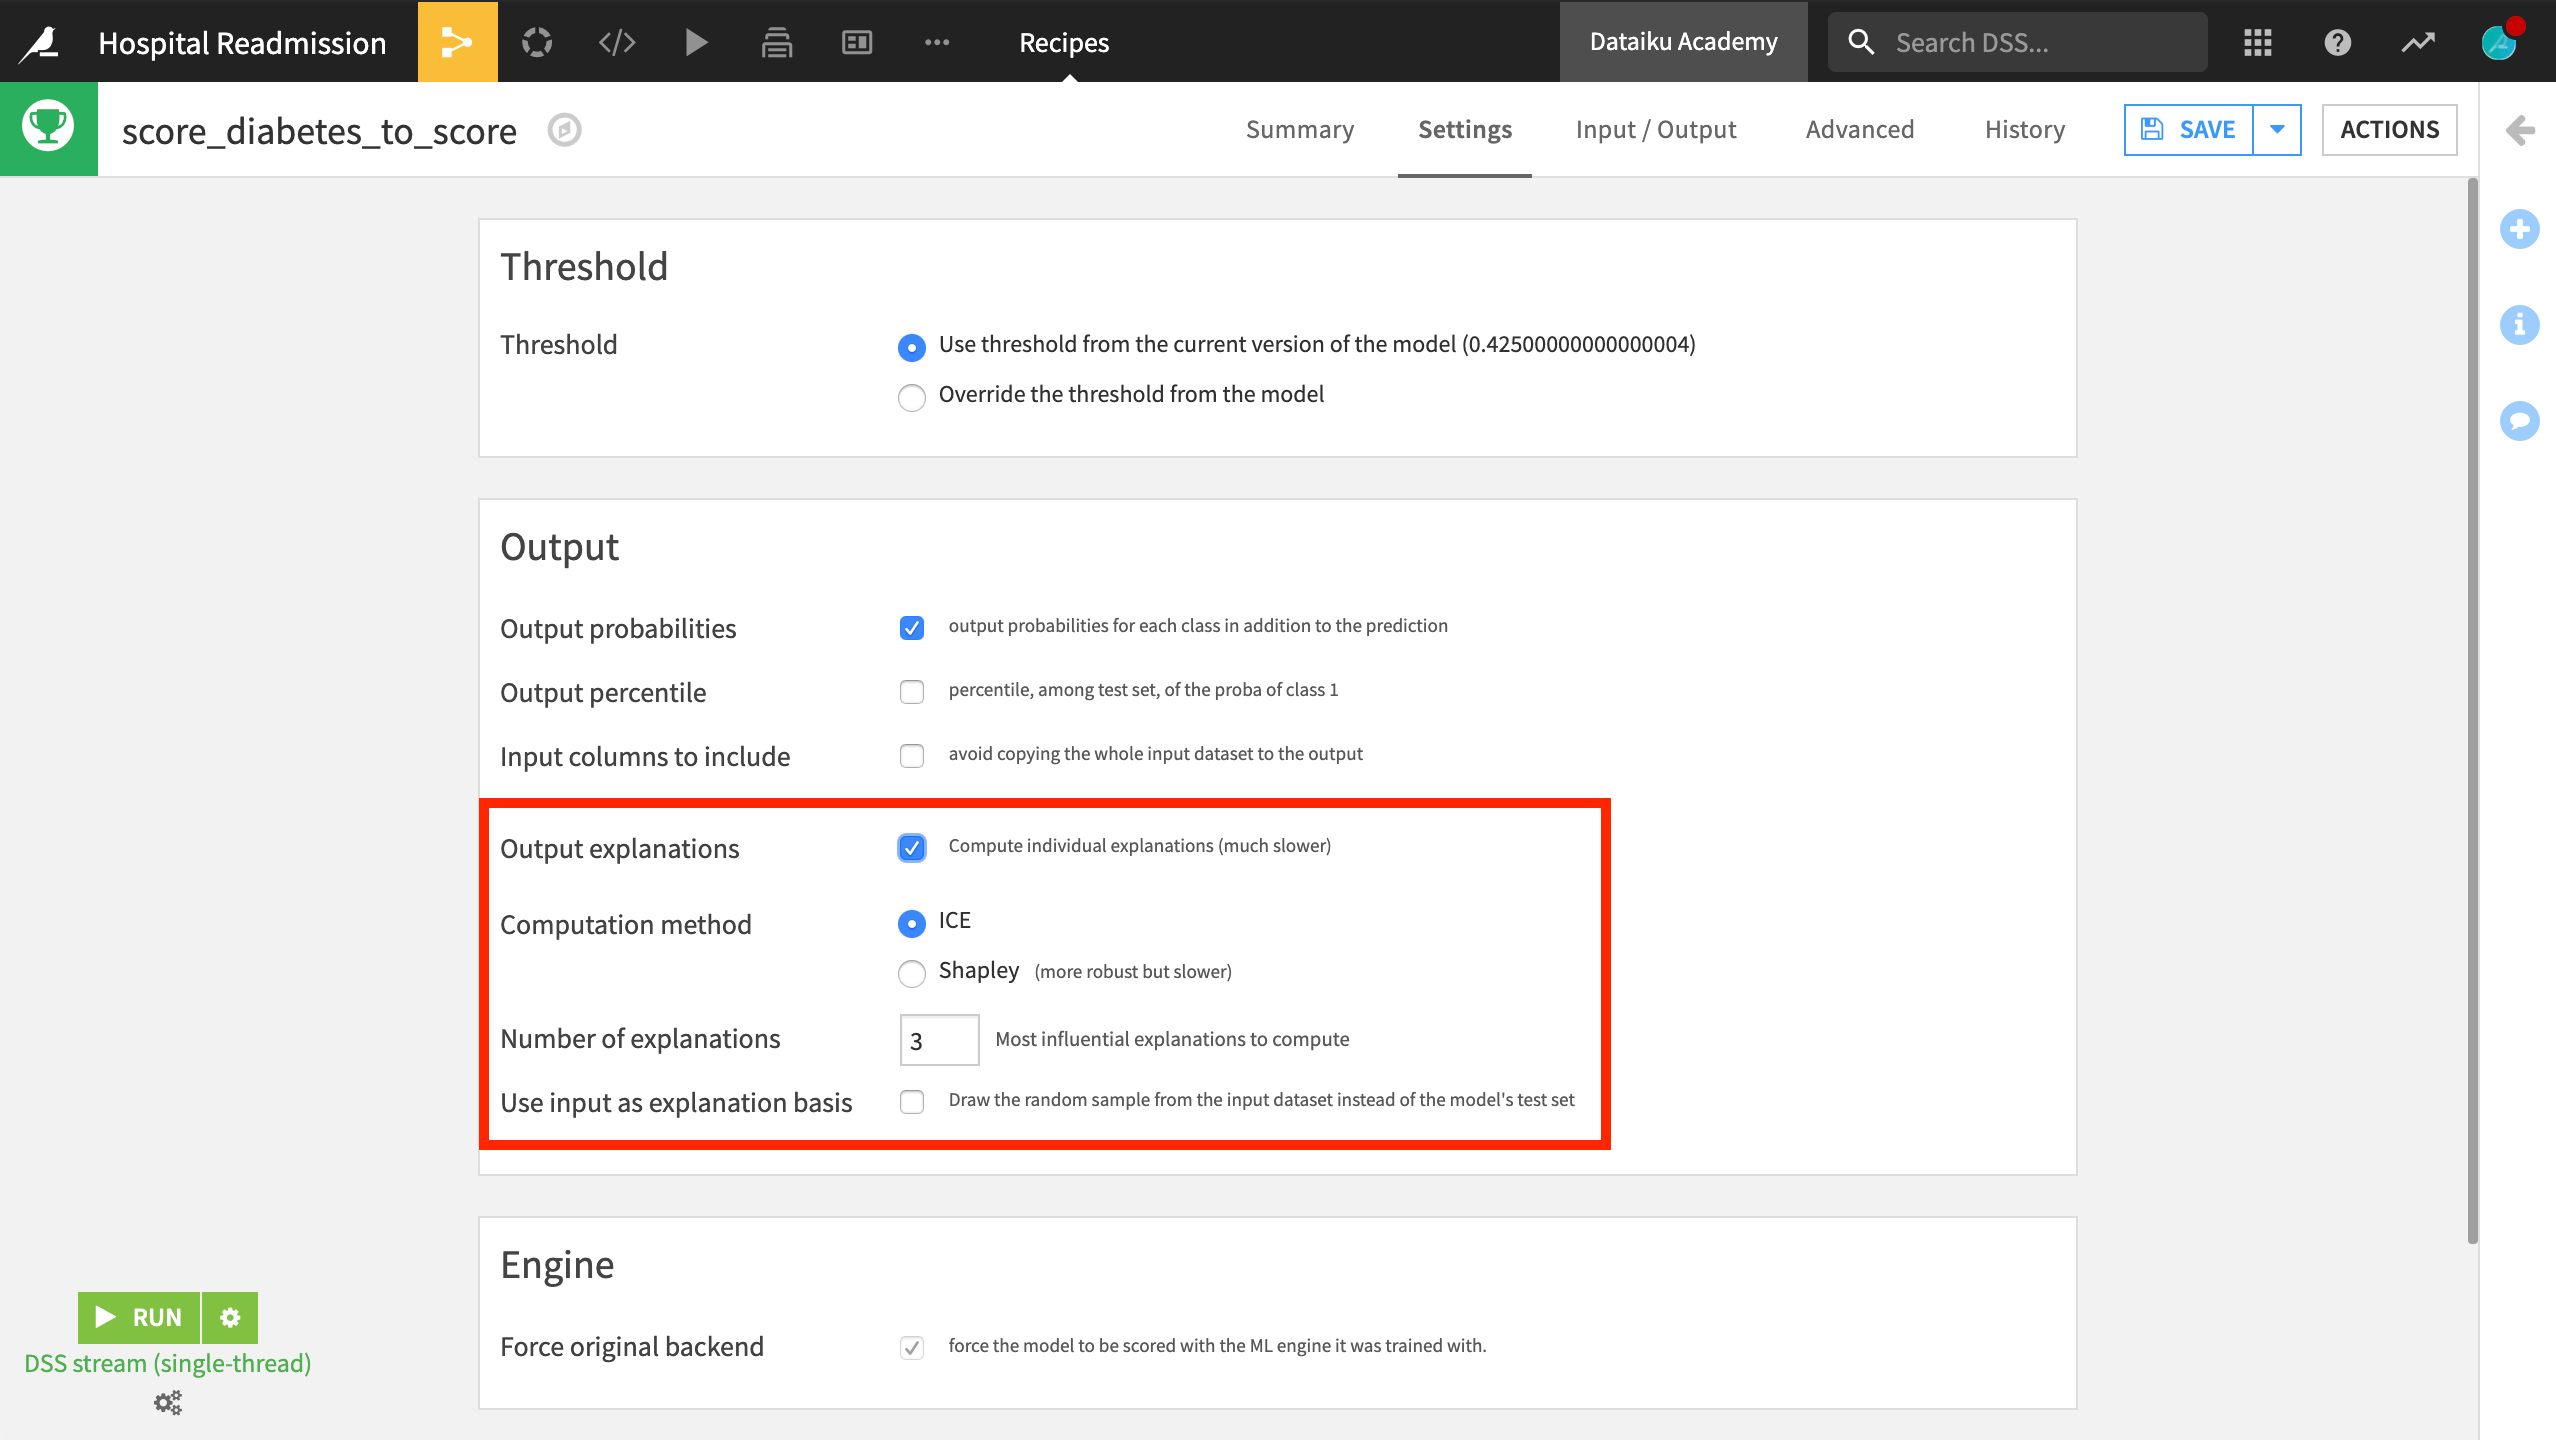Open the more options ellipsis menu
The image size is (2556, 1440).
(x=936, y=42)
